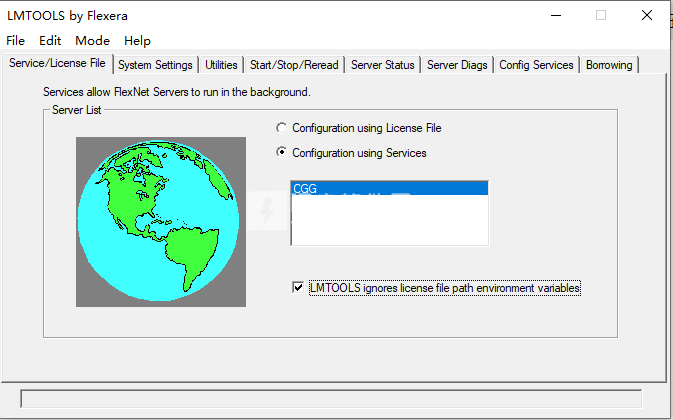673x420 pixels.
Task: Click the globe image in Server List
Action: coord(160,221)
